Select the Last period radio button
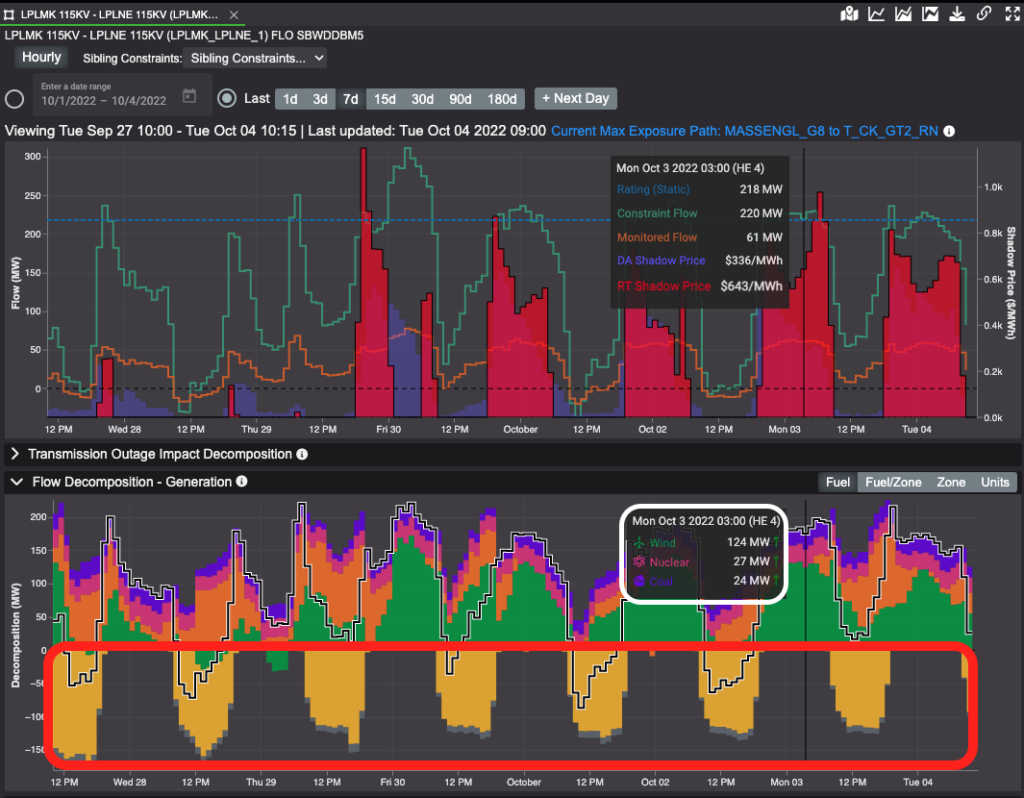 click(227, 98)
